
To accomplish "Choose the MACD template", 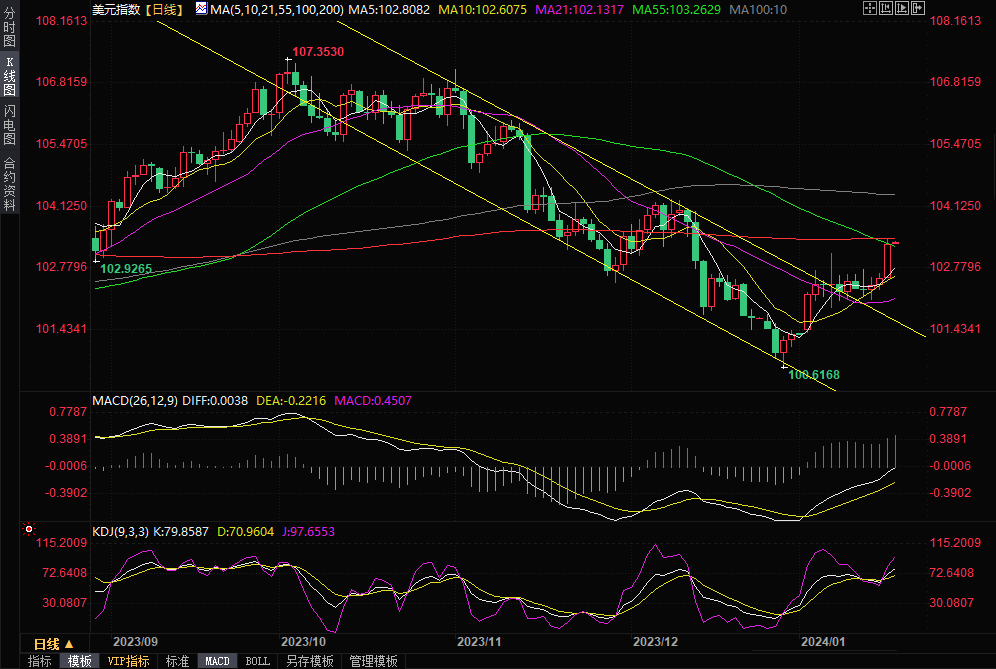I will (x=217, y=661).
